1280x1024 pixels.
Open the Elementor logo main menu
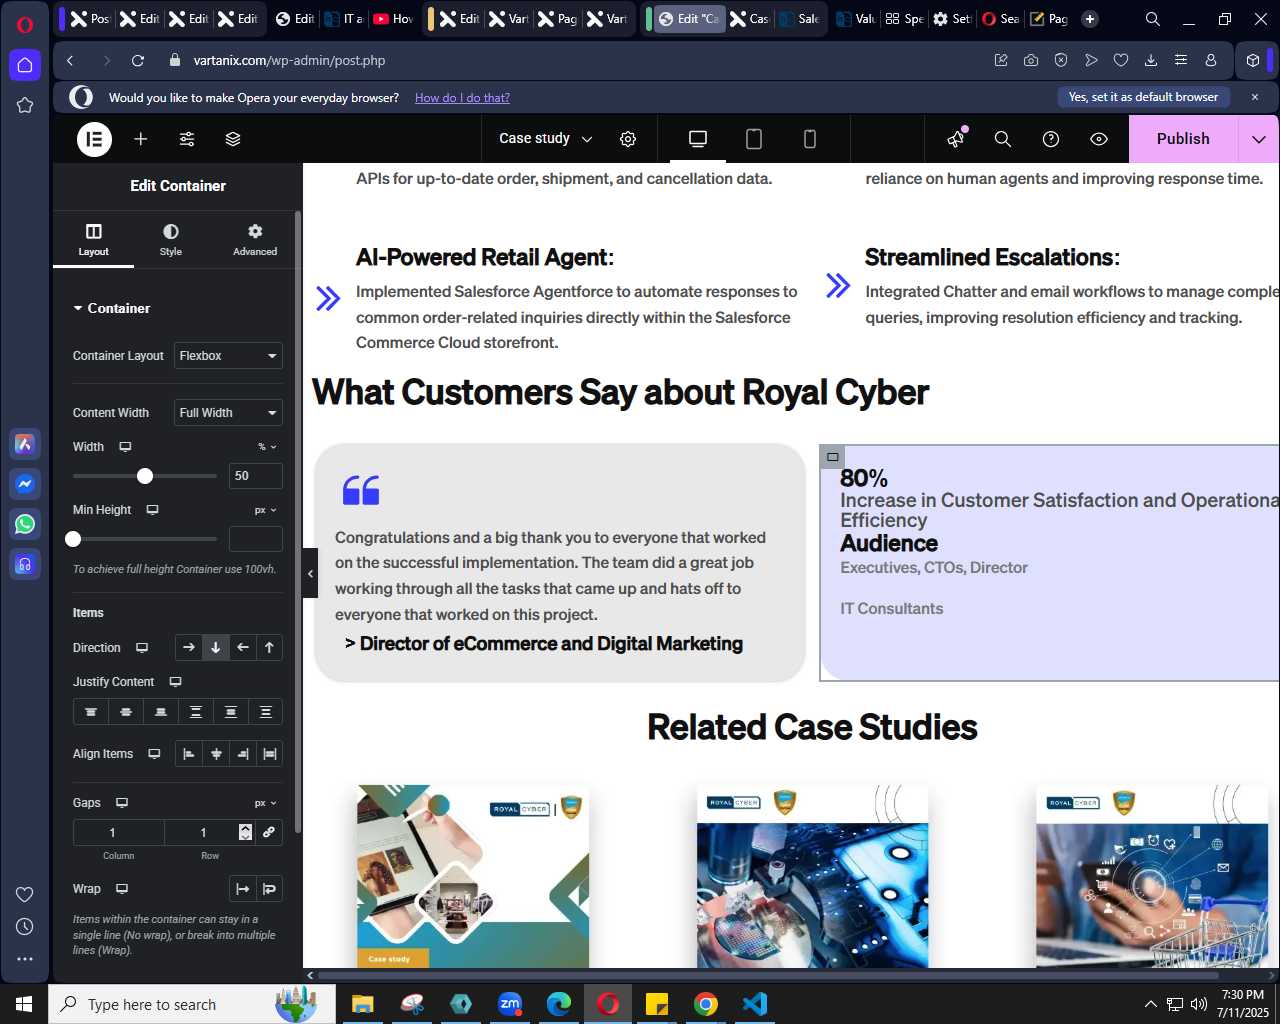pyautogui.click(x=95, y=139)
